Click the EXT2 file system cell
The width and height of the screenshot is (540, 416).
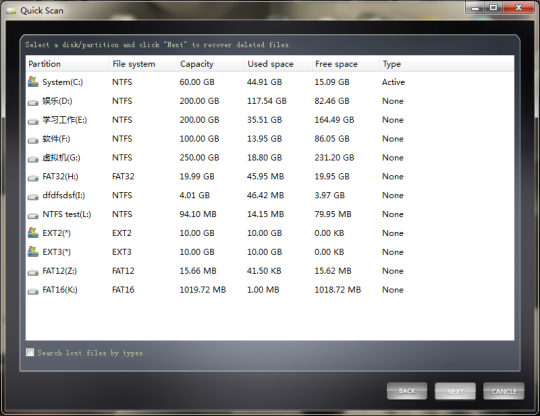point(122,233)
